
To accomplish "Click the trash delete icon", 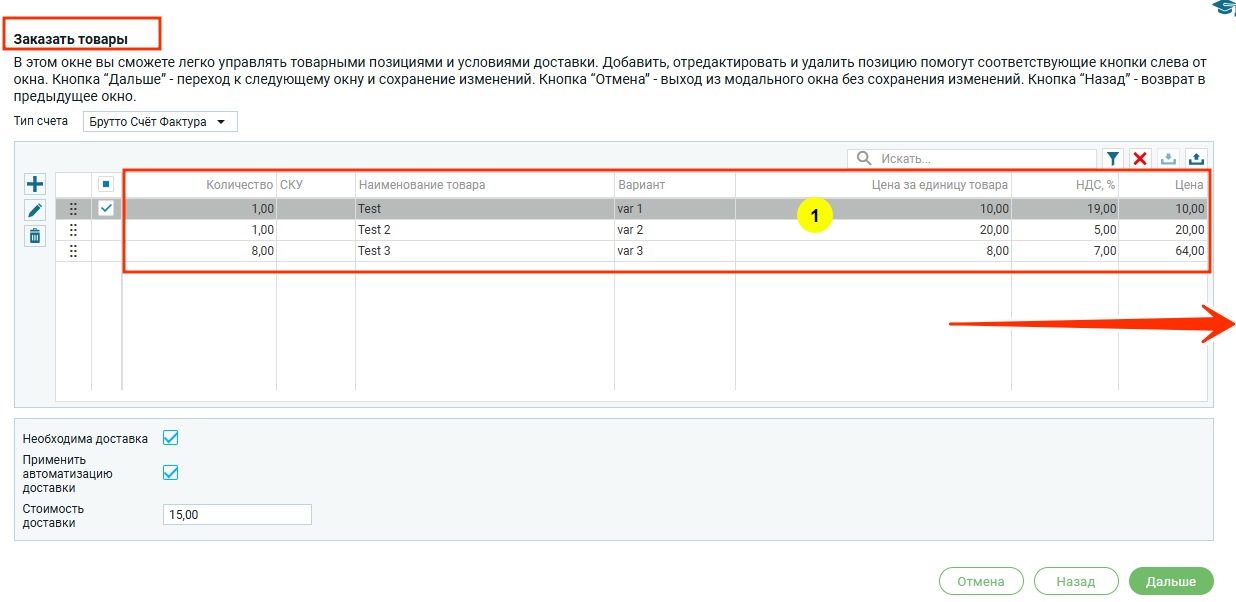I will [x=35, y=236].
